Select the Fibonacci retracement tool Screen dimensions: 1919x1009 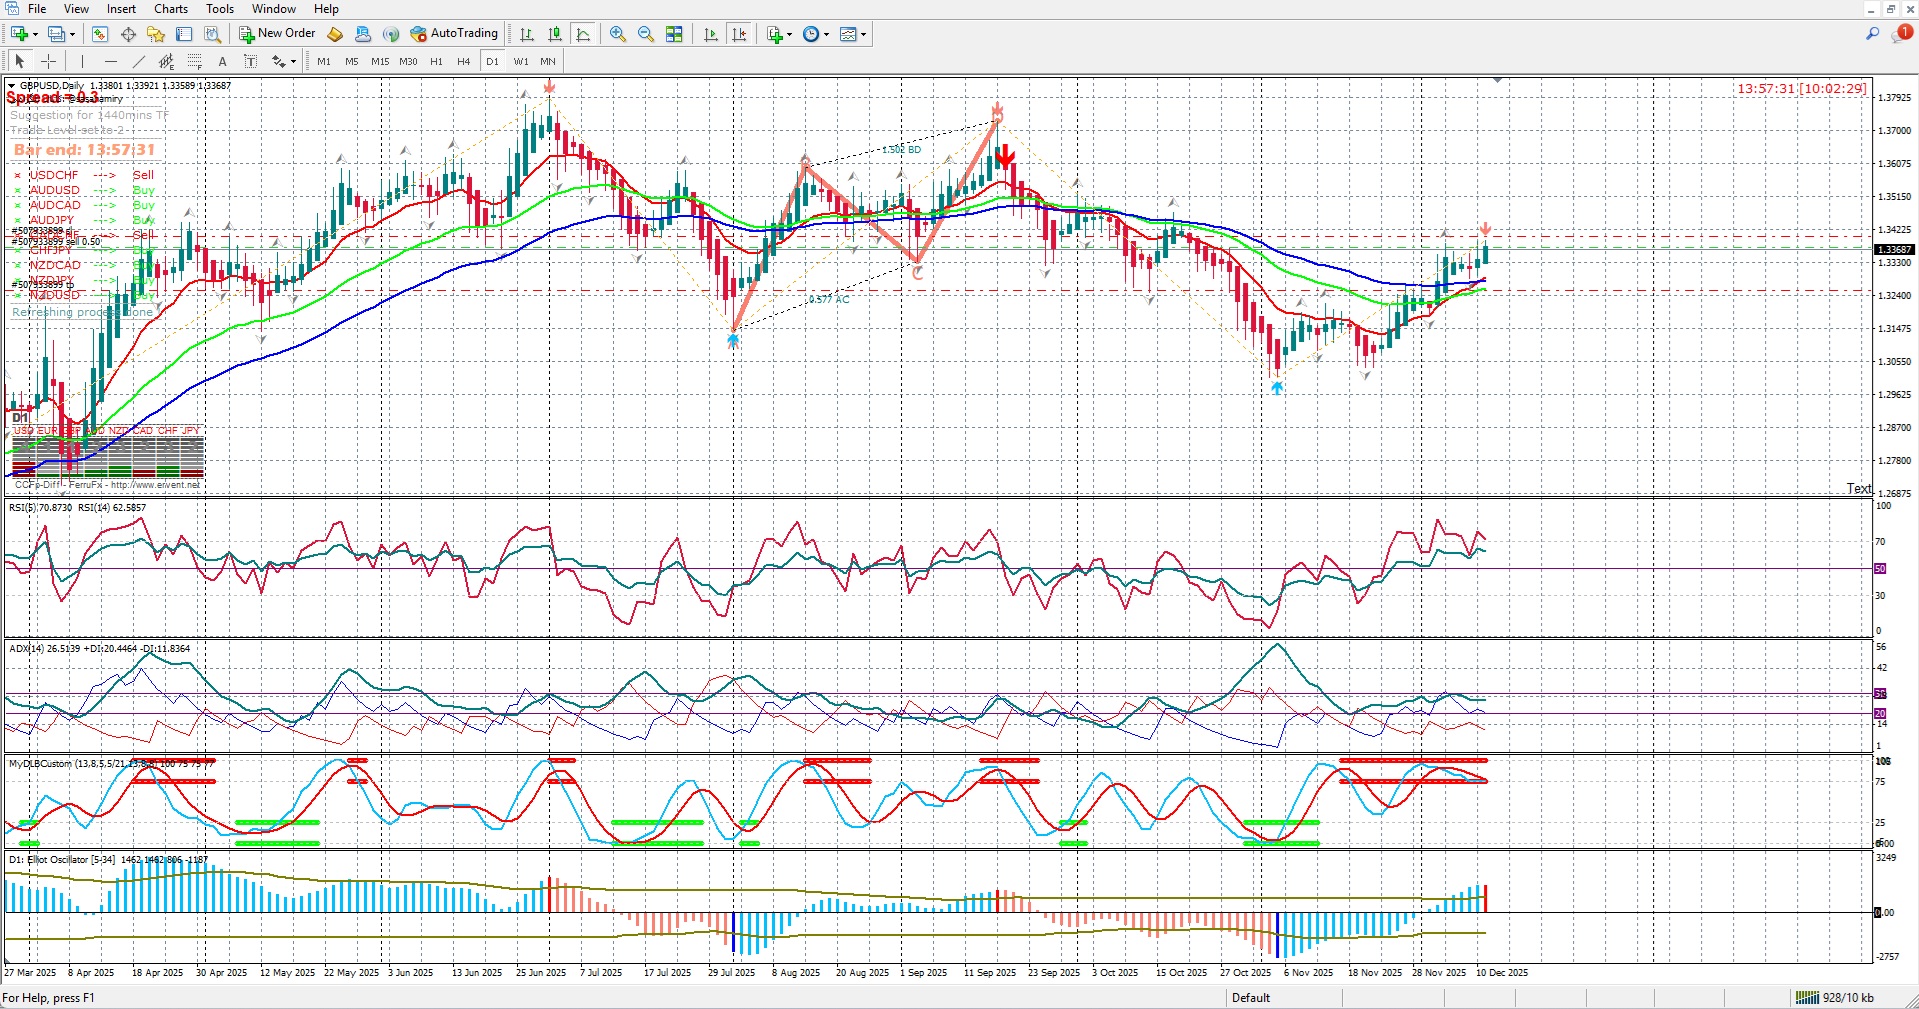click(x=195, y=61)
